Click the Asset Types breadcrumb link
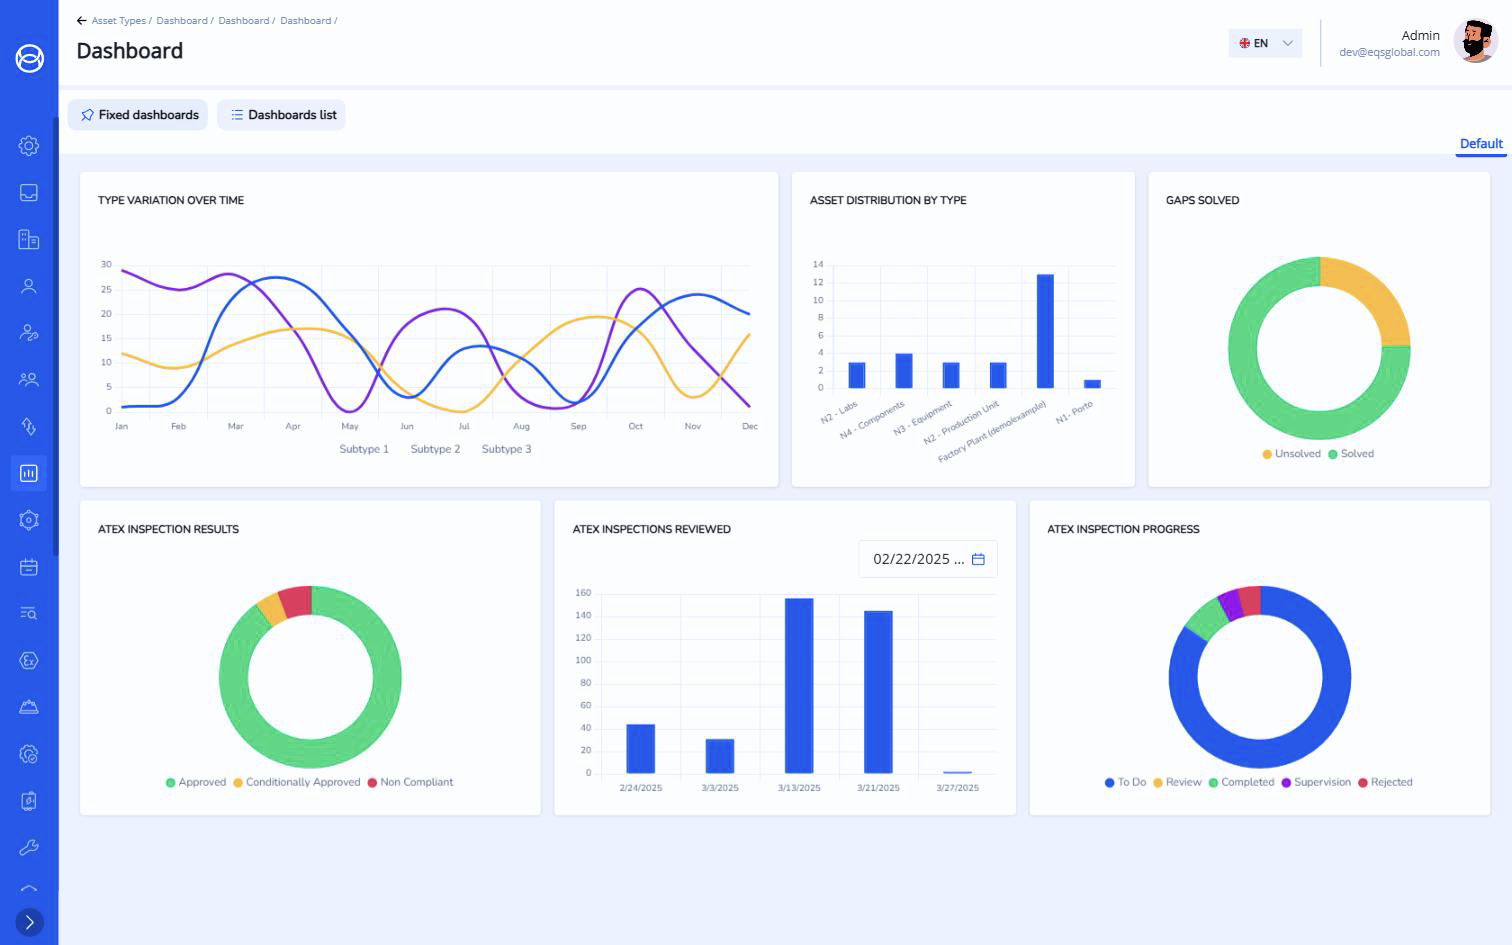 118,21
